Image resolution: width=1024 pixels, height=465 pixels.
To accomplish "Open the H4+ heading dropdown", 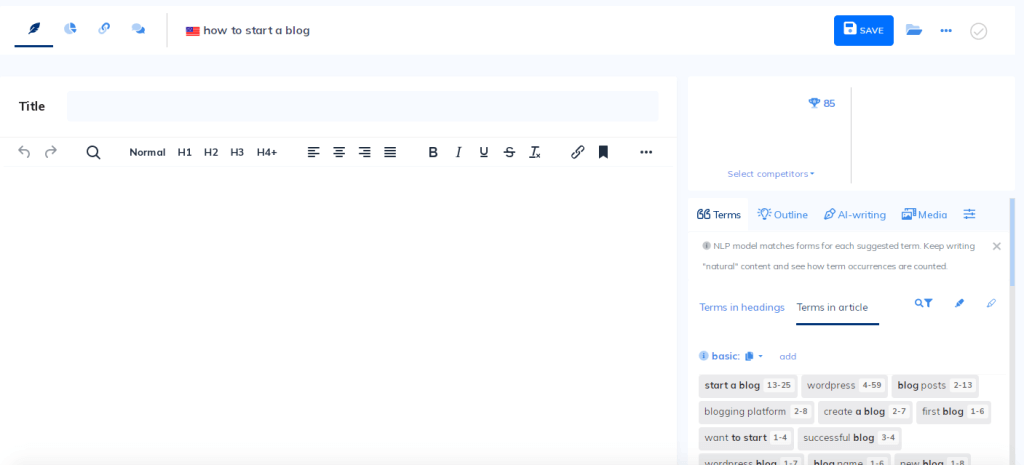I will click(266, 152).
